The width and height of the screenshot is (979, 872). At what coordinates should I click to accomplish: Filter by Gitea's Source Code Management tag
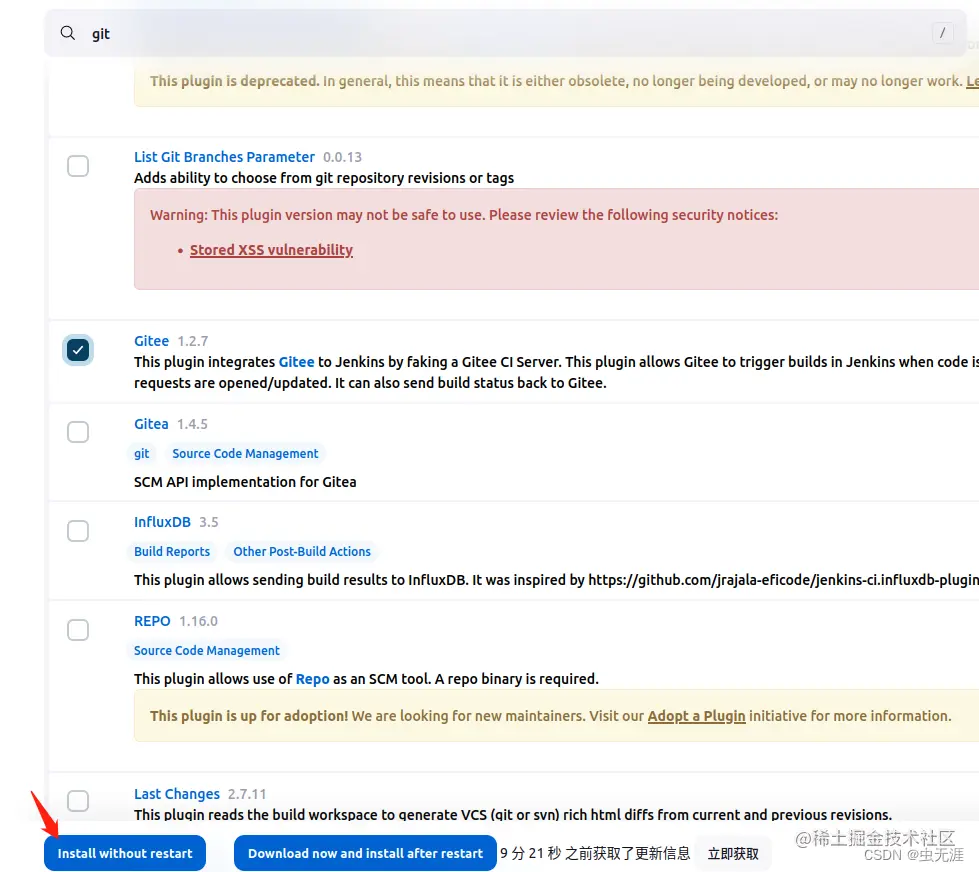point(245,454)
